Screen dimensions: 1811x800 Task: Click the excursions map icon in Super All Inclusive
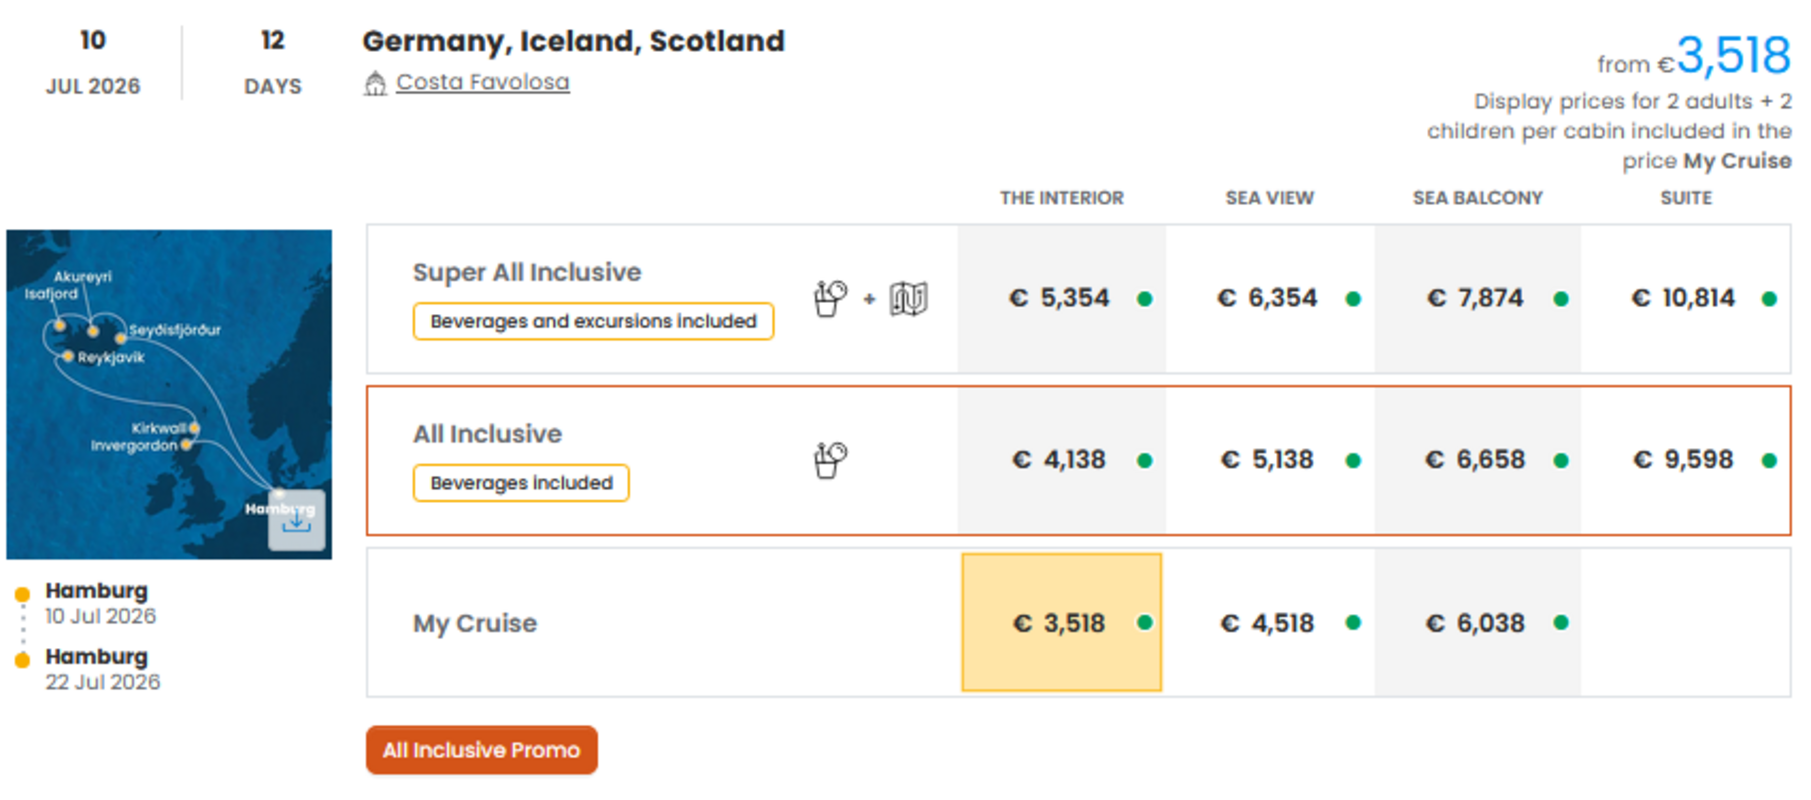908,298
